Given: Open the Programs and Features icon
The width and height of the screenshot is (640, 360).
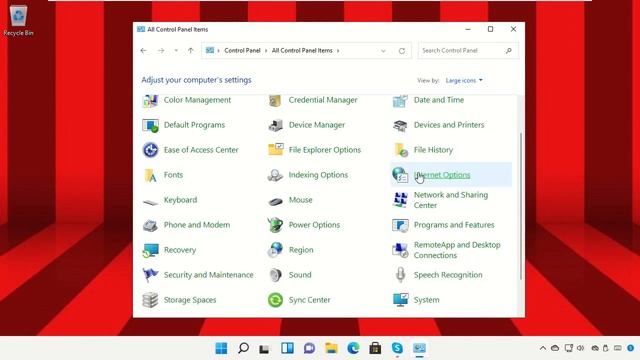Looking at the screenshot, I should click(x=400, y=225).
